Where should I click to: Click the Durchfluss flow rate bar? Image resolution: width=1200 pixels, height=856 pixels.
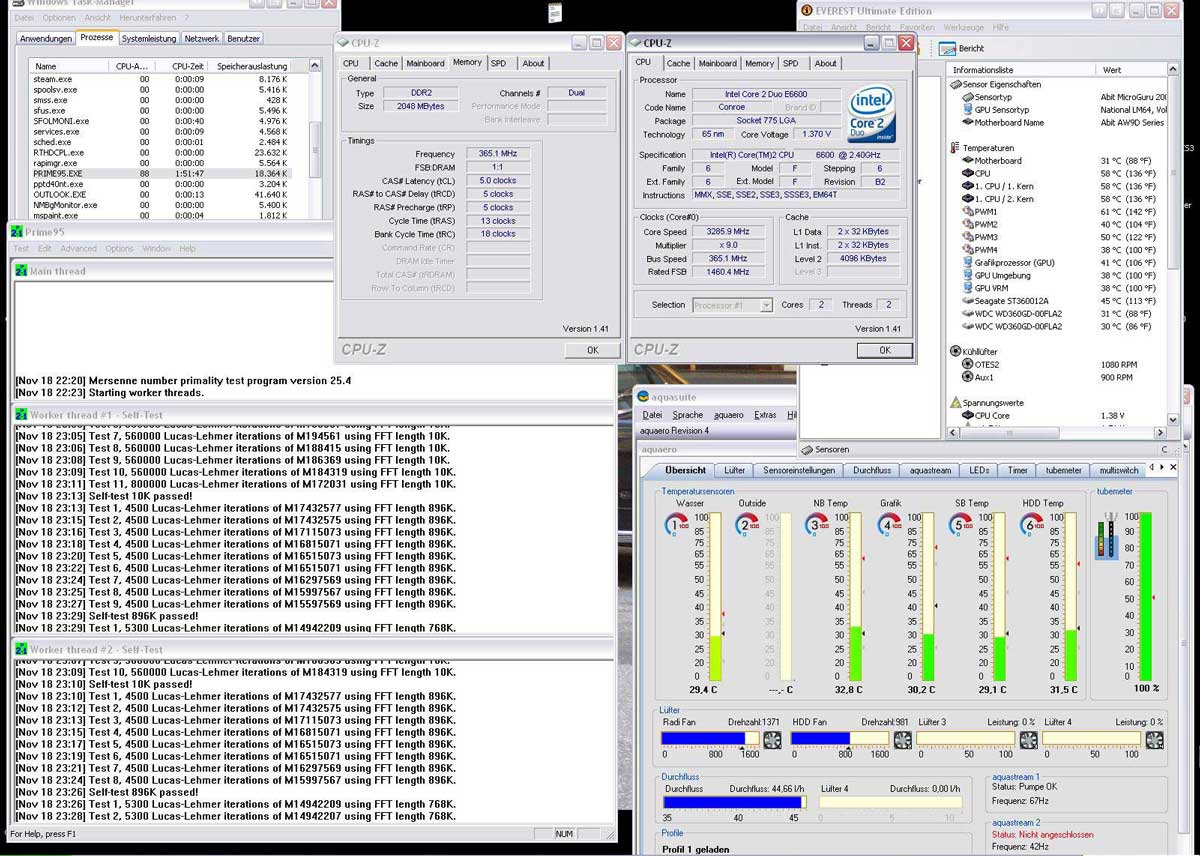coord(734,802)
